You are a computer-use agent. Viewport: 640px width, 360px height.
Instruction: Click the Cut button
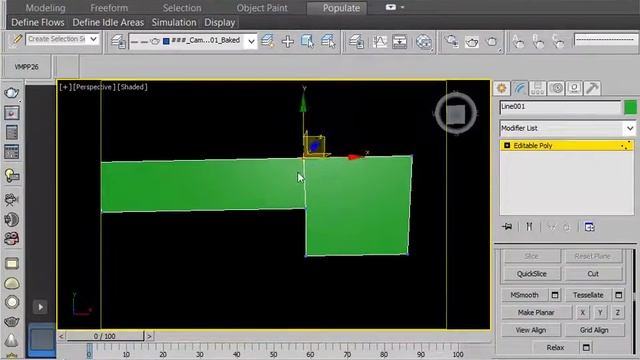coord(593,274)
